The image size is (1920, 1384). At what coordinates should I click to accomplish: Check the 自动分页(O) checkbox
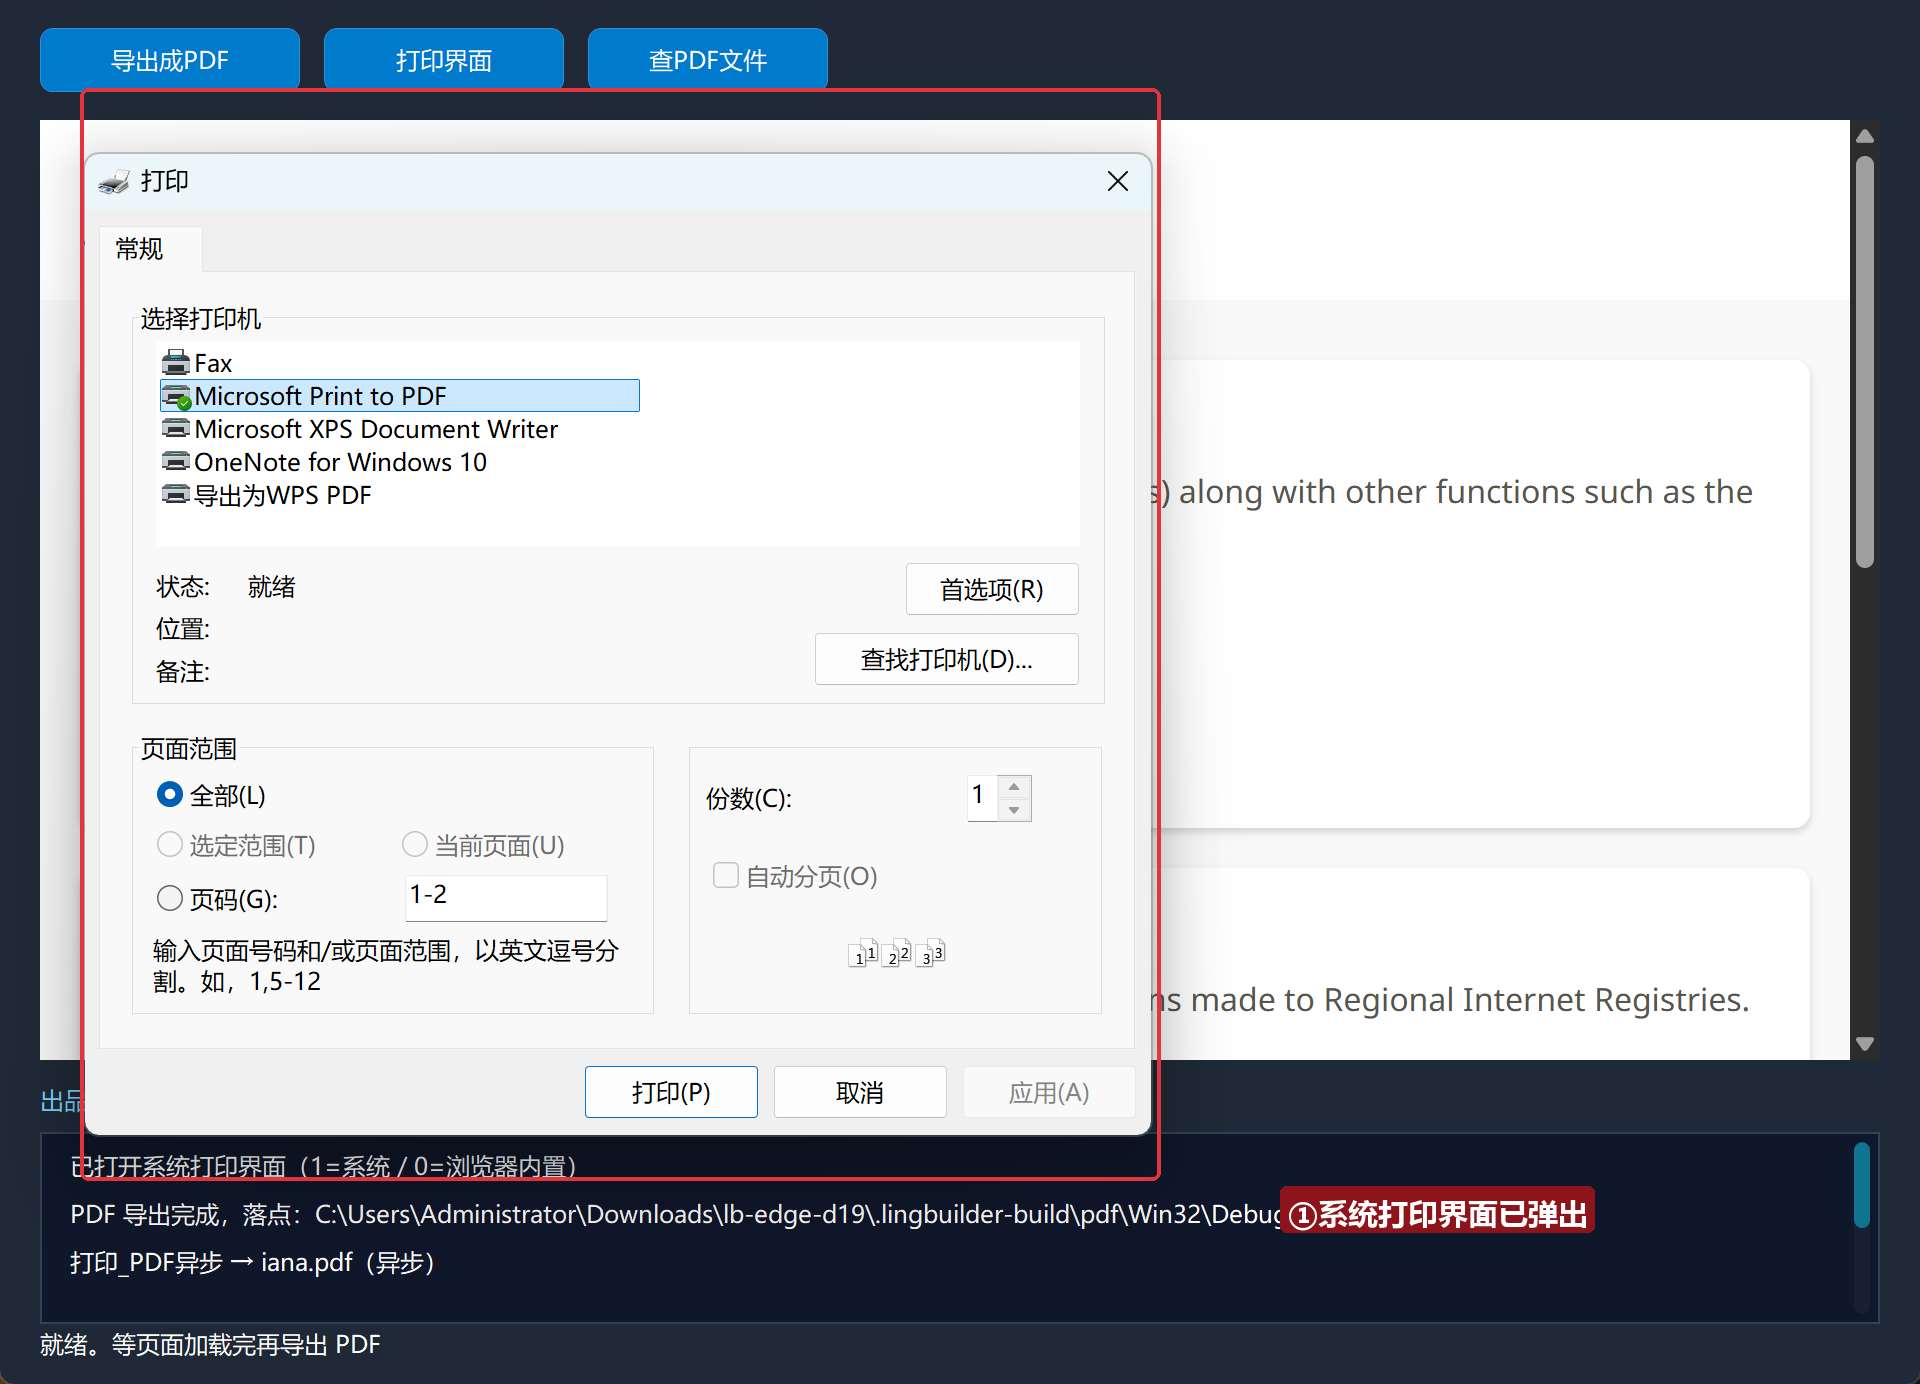(726, 876)
